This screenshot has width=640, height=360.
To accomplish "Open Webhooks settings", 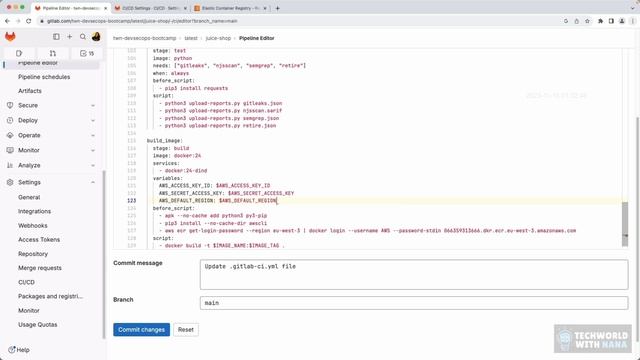I will pyautogui.click(x=33, y=225).
